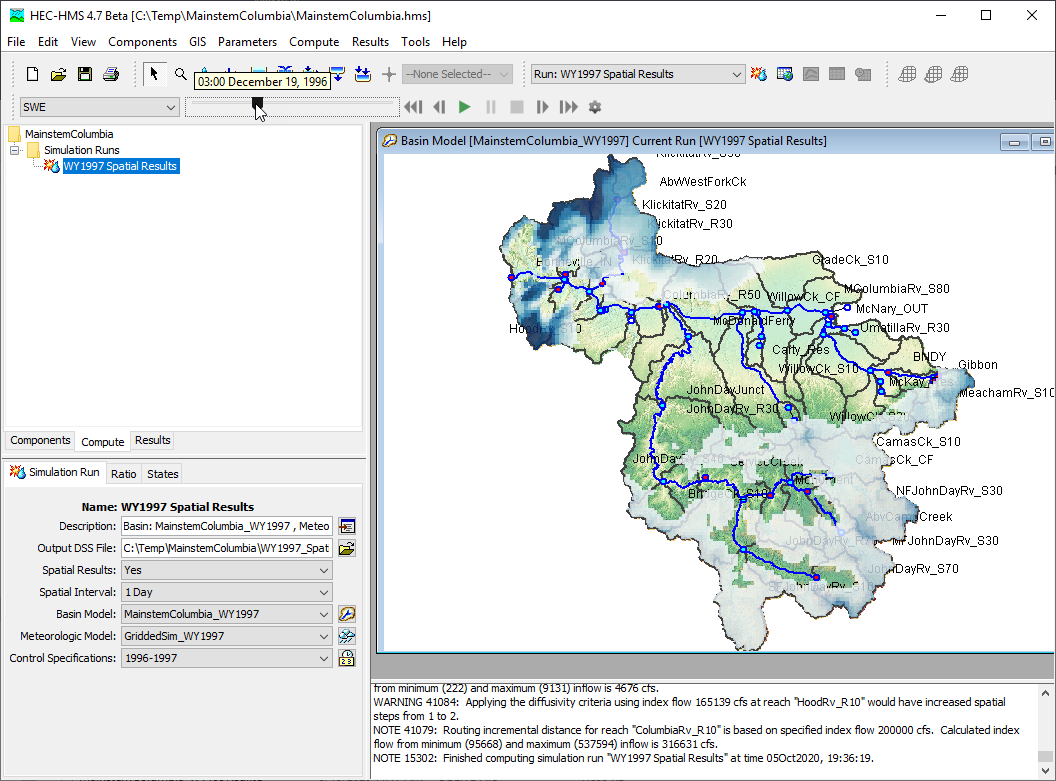Click the Basin Model editor icon
Screen dimensions: 1056x781
[x=347, y=614]
